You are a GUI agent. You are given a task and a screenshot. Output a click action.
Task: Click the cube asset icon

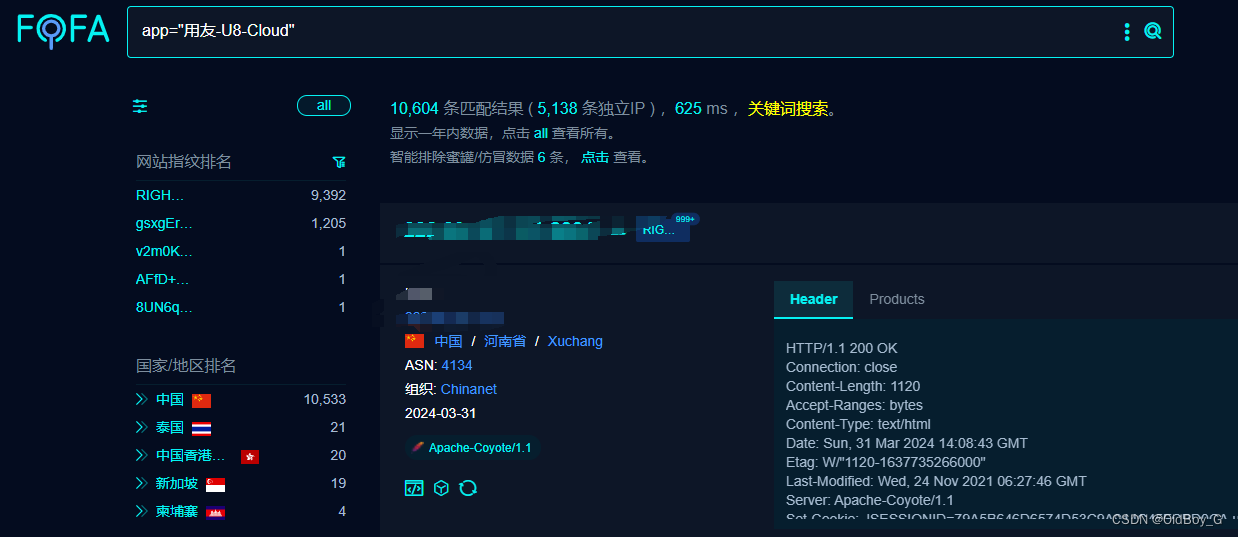(441, 488)
